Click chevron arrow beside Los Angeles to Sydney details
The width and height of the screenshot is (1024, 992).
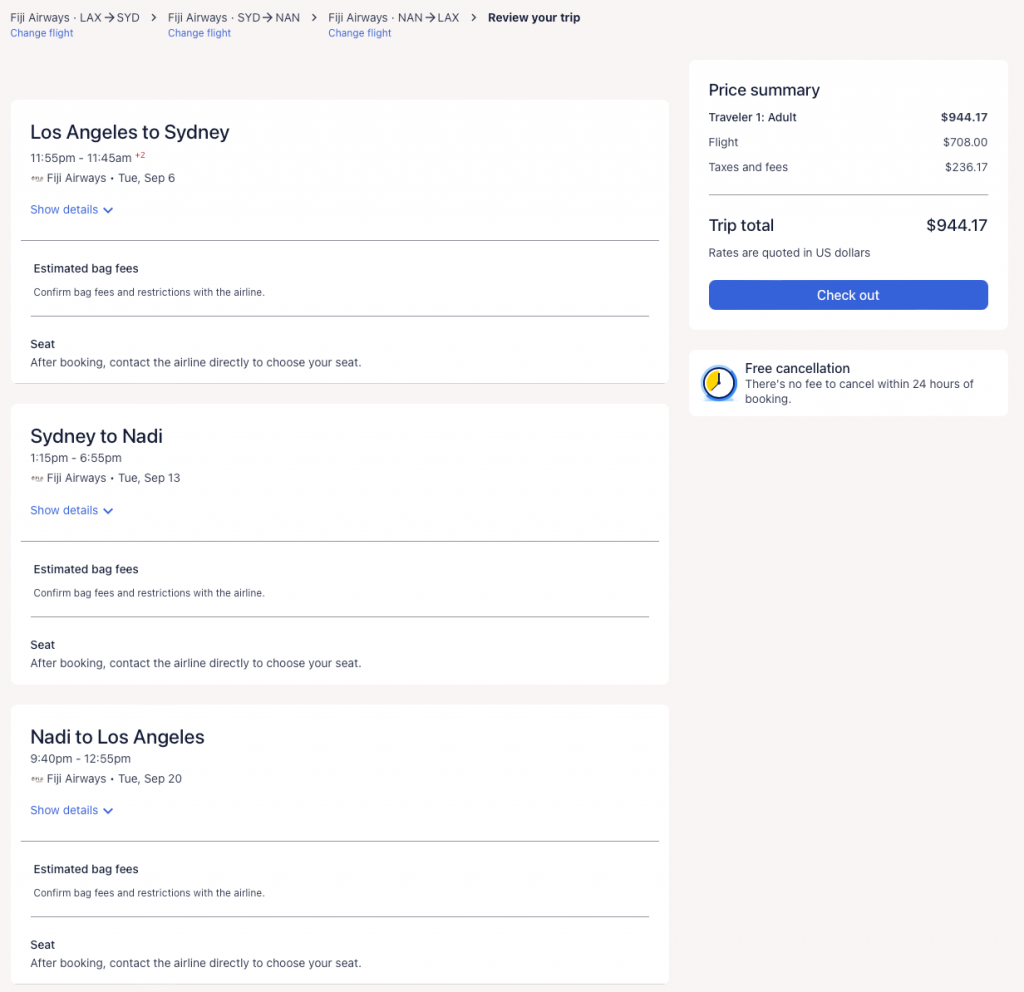(108, 211)
